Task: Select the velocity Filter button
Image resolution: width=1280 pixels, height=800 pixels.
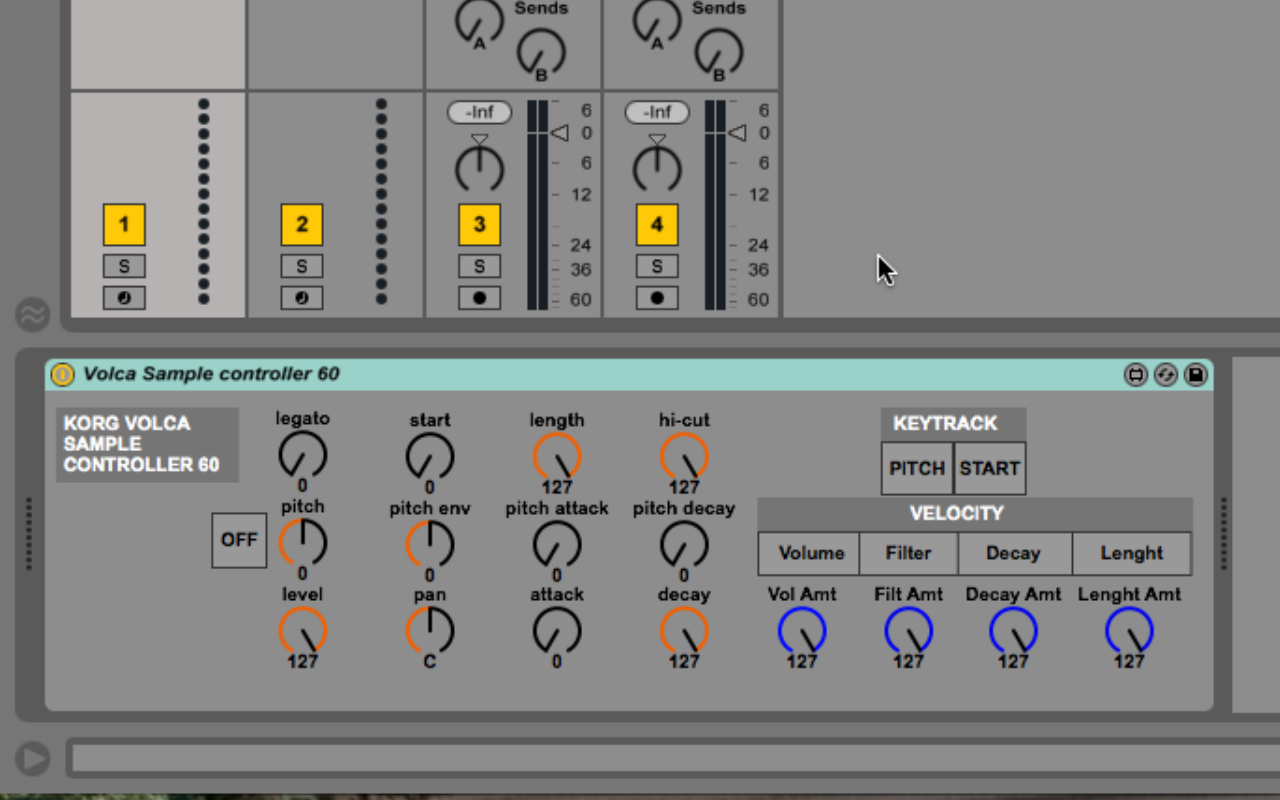Action: point(908,553)
